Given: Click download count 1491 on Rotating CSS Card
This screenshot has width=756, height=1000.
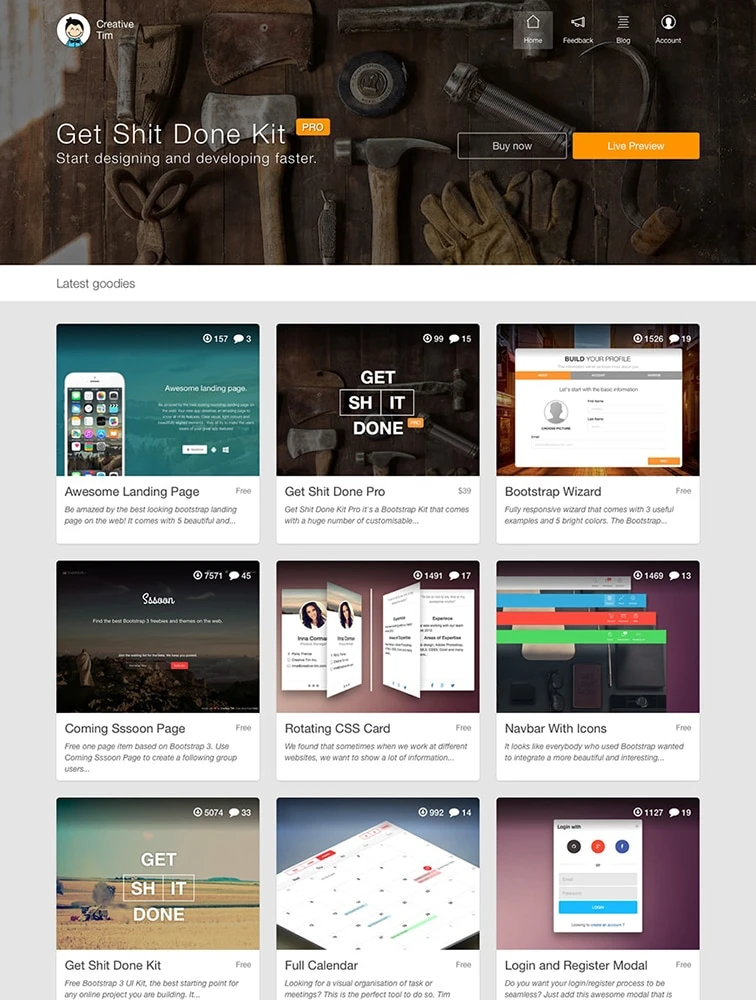Looking at the screenshot, I should (427, 575).
